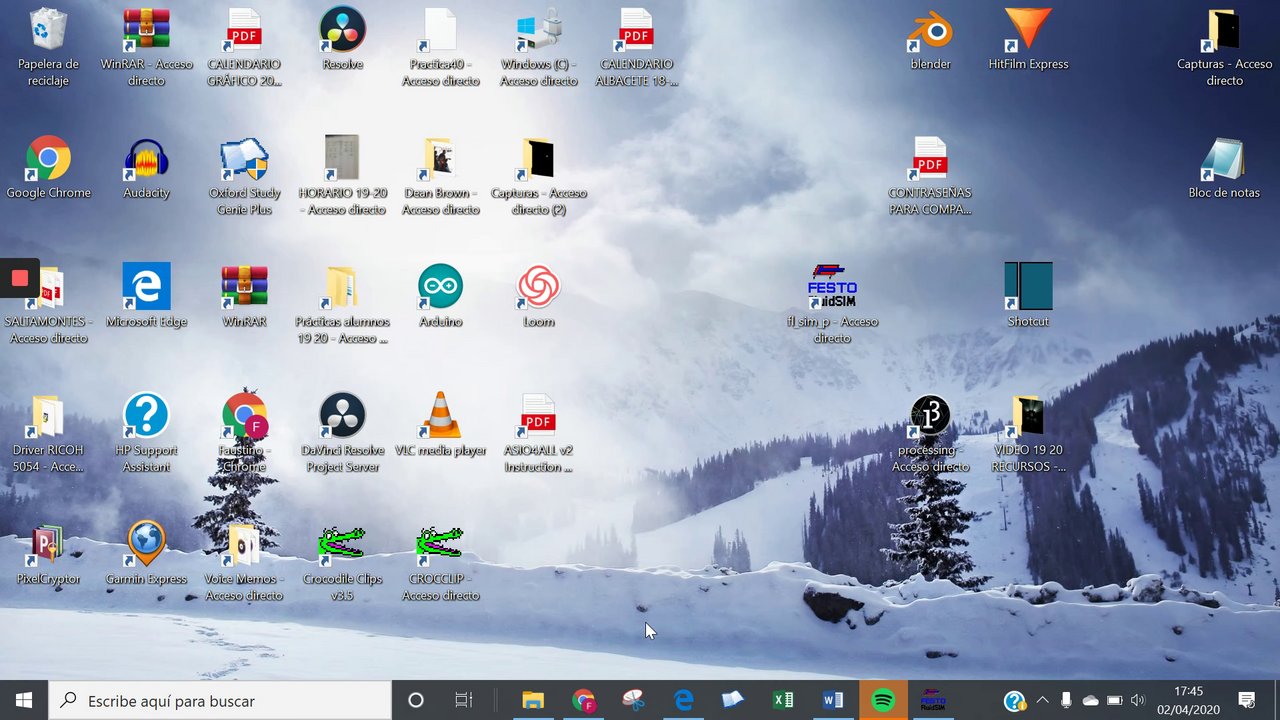Show hidden system tray icons
The image size is (1280, 720).
1042,701
